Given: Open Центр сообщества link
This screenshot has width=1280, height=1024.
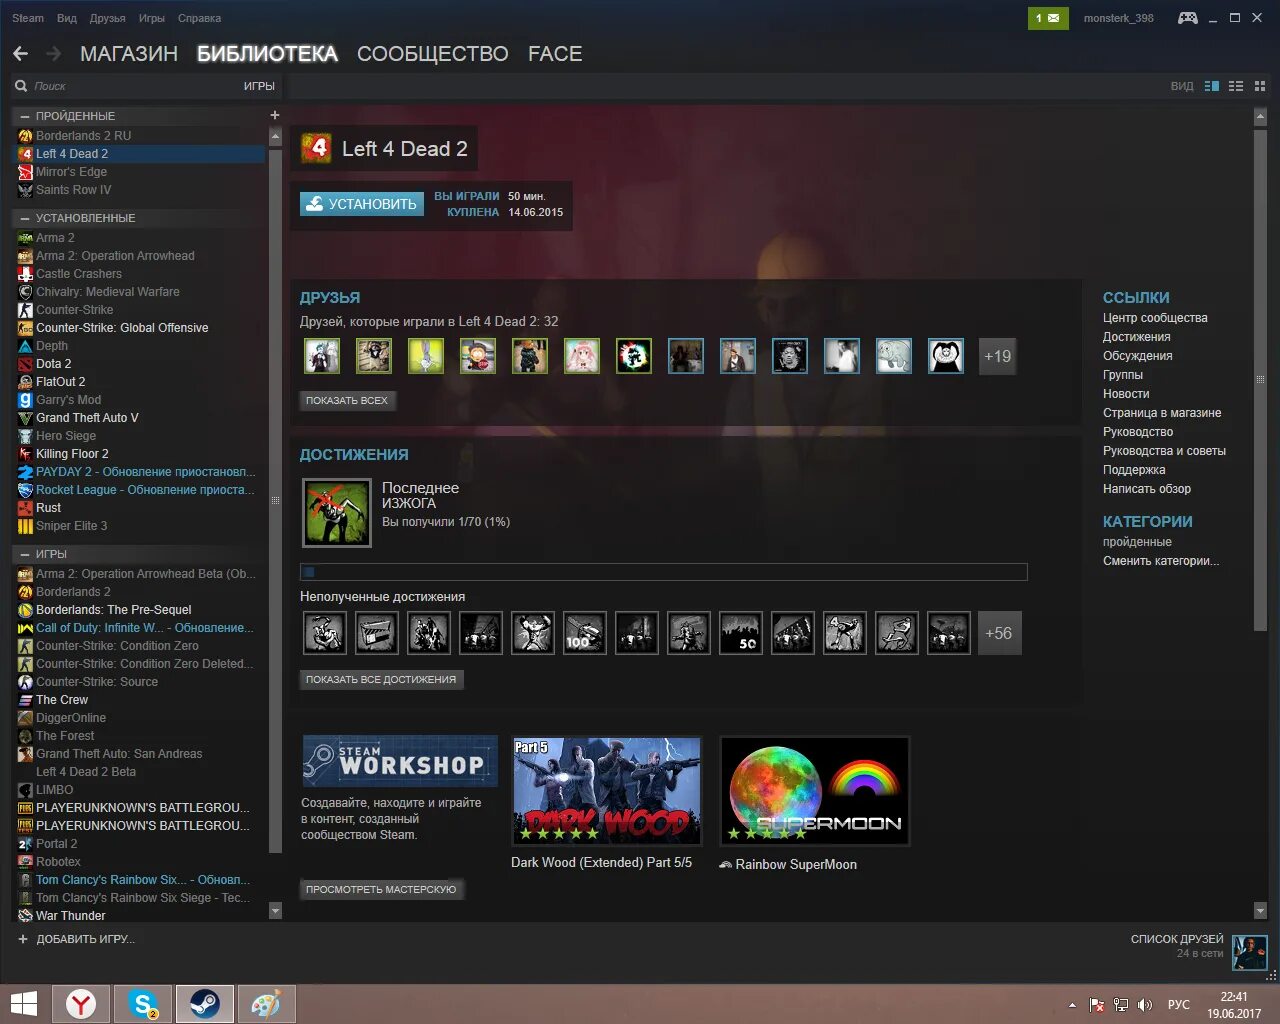Looking at the screenshot, I should click(1155, 318).
